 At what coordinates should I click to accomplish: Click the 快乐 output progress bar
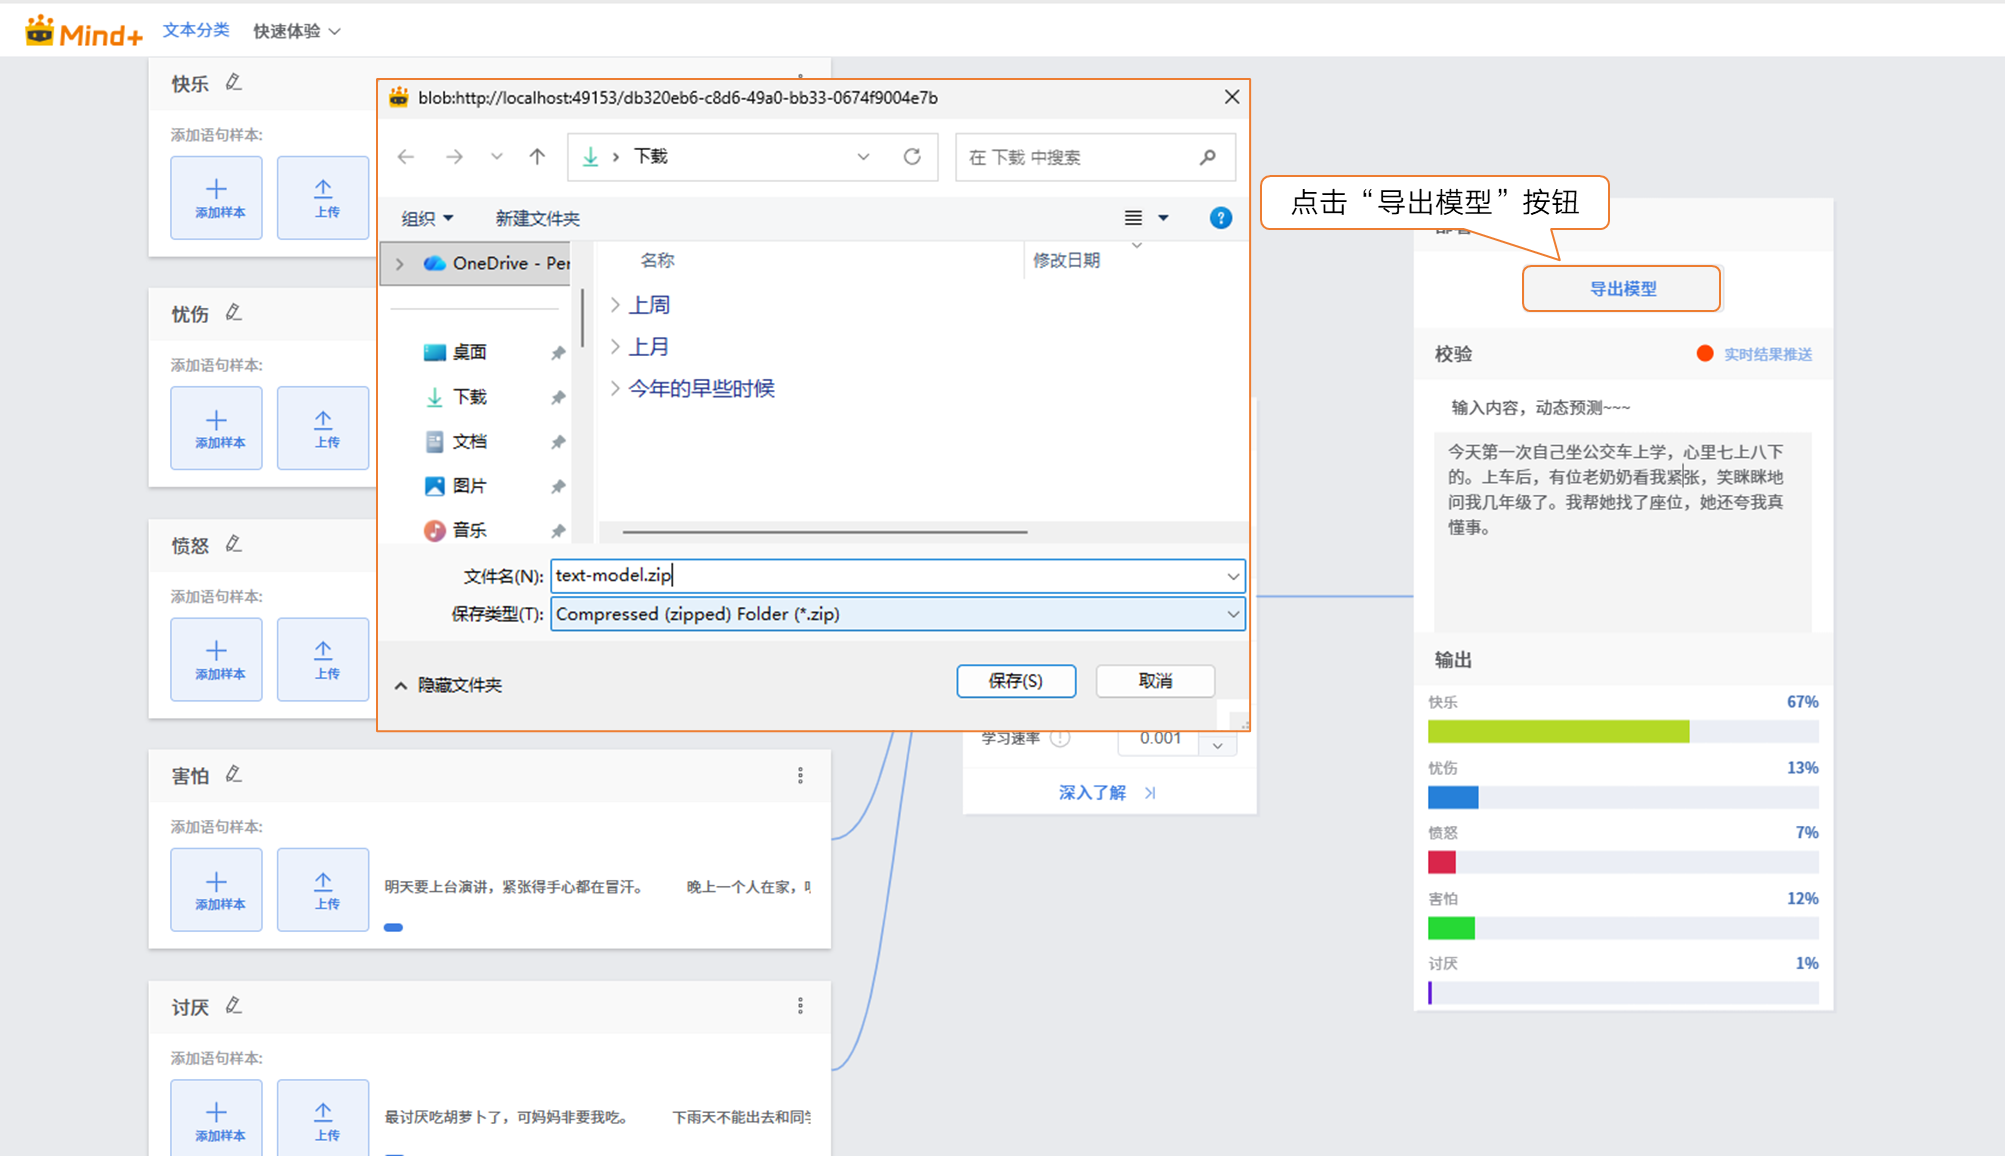pyautogui.click(x=1622, y=732)
